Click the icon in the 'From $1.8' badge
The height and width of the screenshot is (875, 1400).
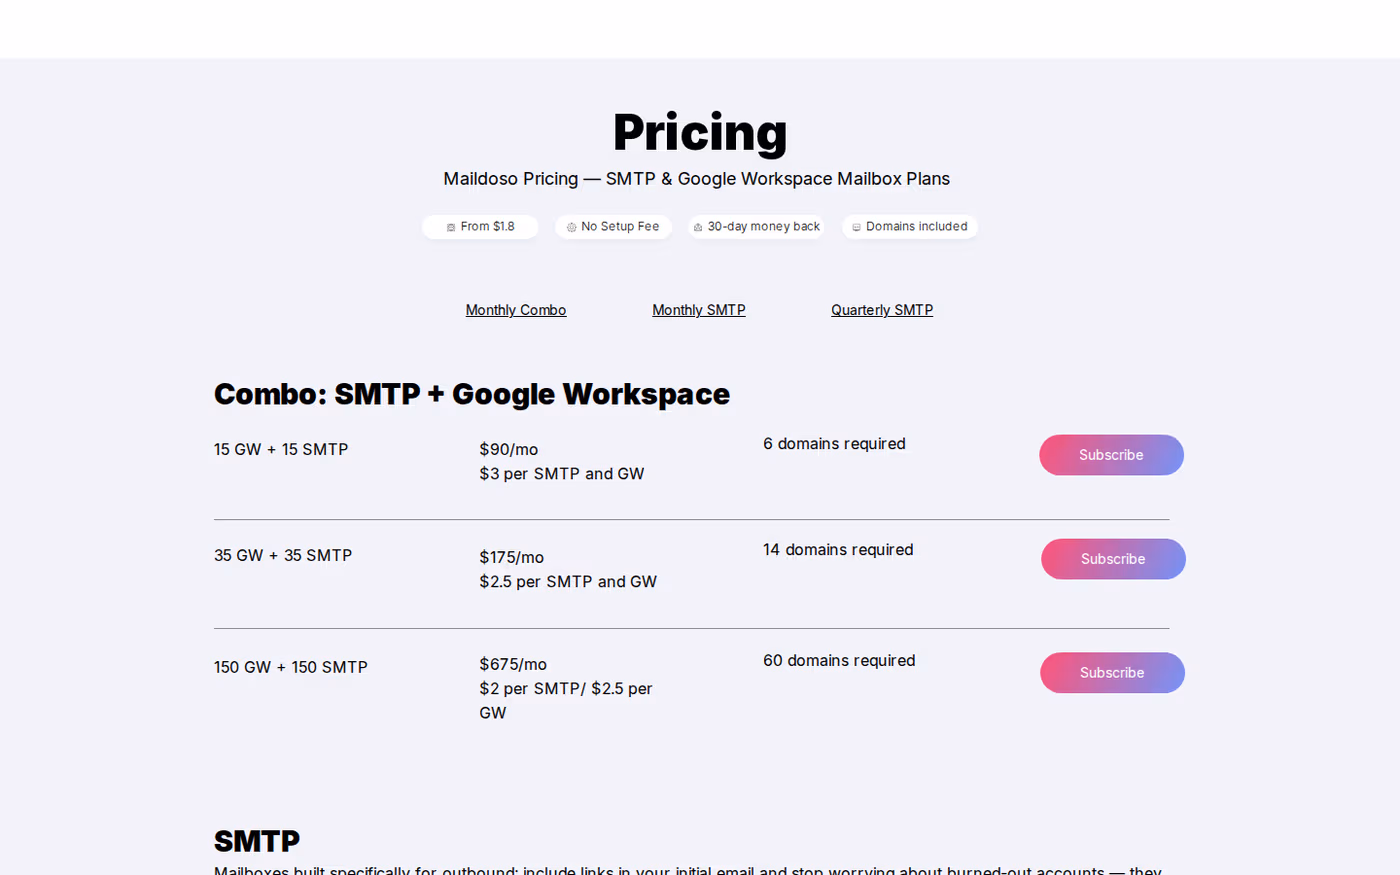pos(451,227)
